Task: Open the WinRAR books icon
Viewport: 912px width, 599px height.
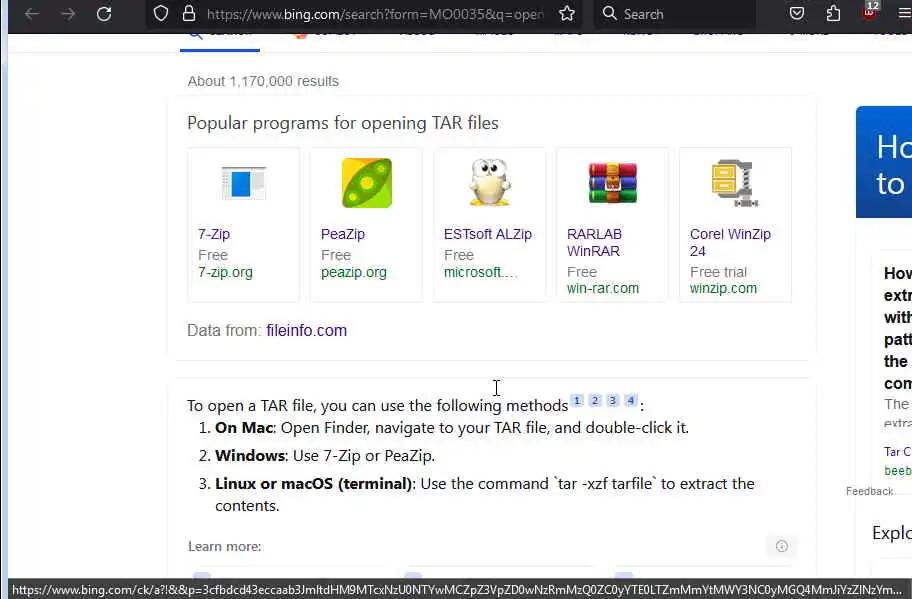Action: pyautogui.click(x=612, y=183)
